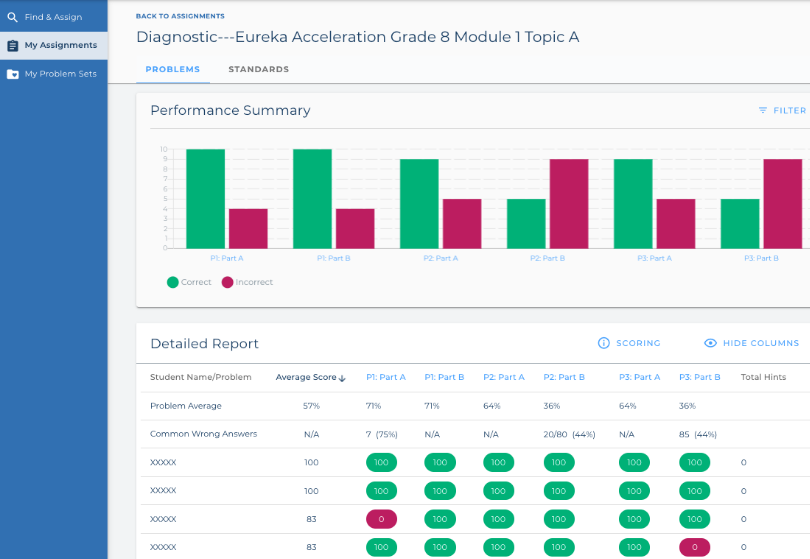Click the Filter icon in Performance Summary
This screenshot has height=559, width=810.
tap(763, 111)
